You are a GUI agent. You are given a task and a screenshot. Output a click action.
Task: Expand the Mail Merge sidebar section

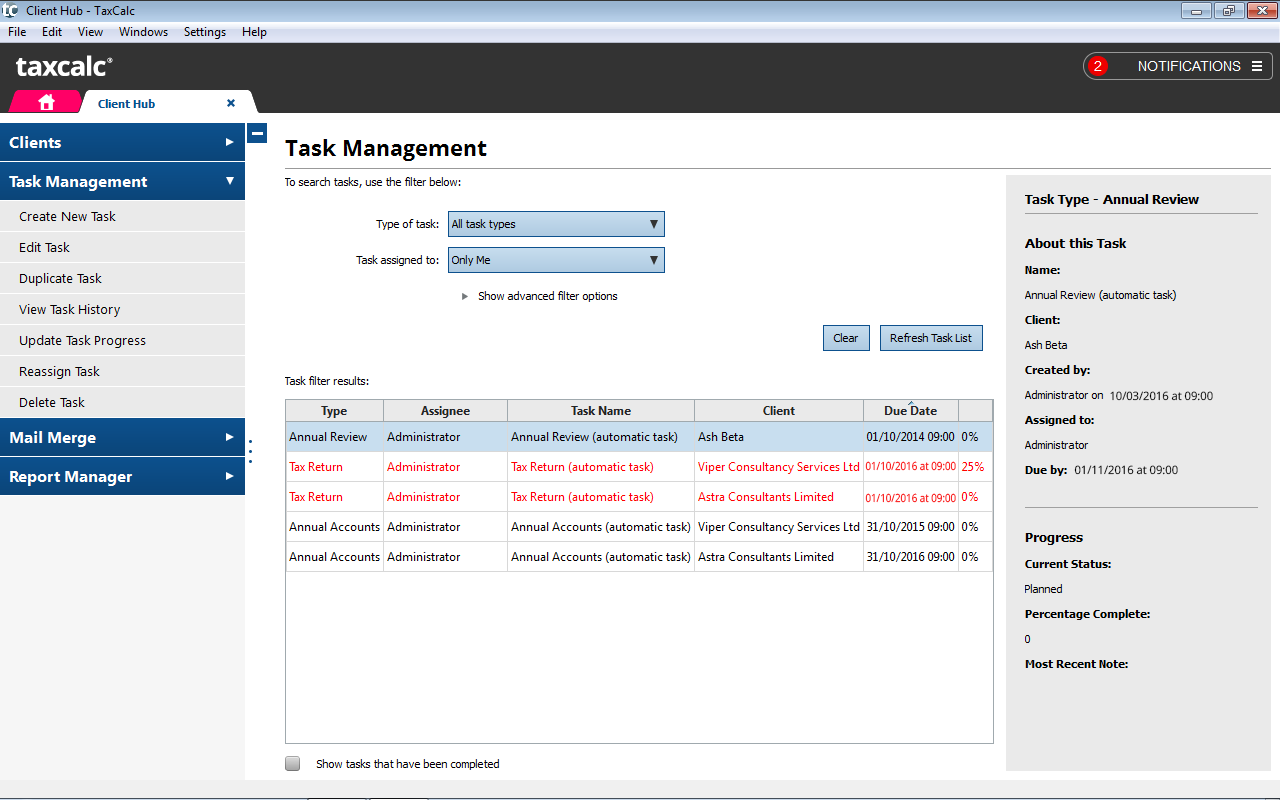point(122,437)
